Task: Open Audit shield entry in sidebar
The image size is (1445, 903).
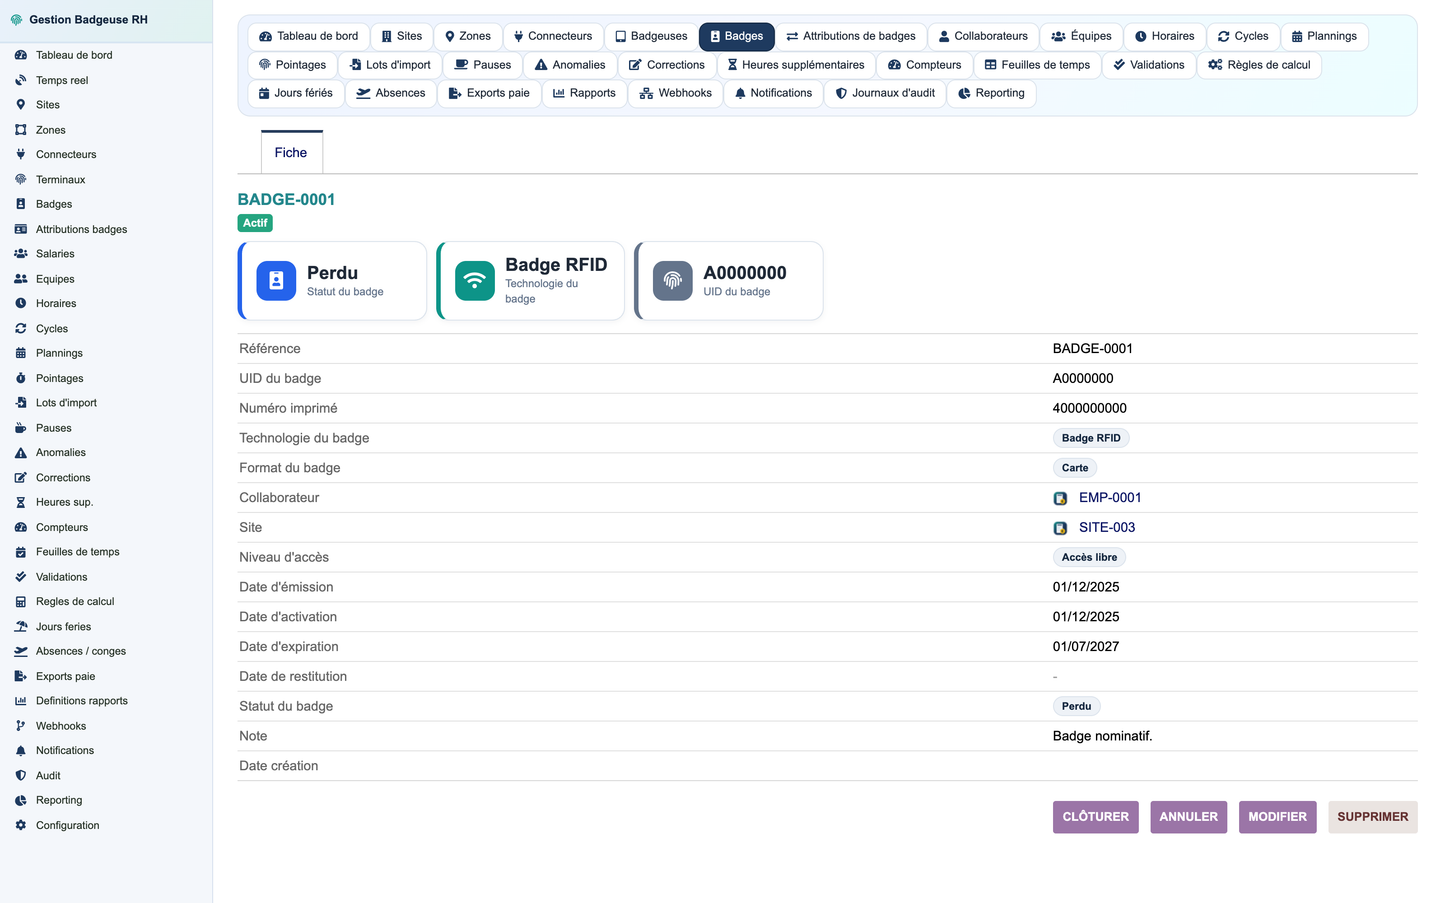Action: click(x=48, y=775)
